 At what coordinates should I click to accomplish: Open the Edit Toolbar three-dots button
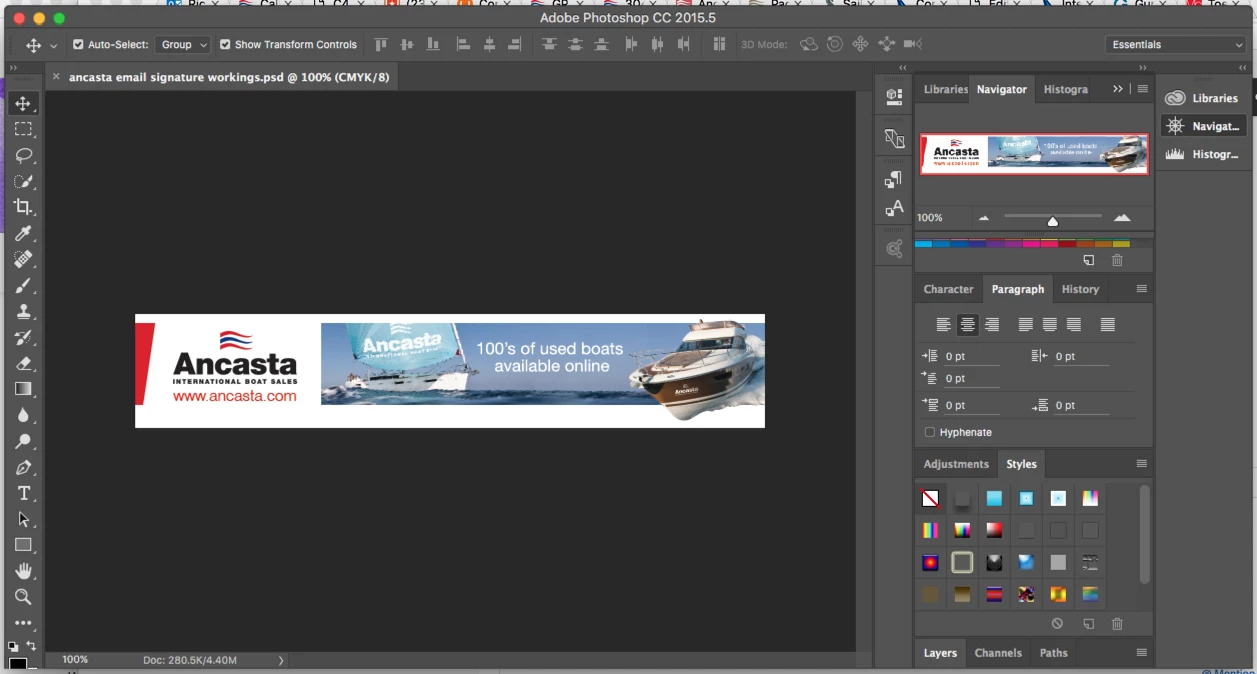23,623
